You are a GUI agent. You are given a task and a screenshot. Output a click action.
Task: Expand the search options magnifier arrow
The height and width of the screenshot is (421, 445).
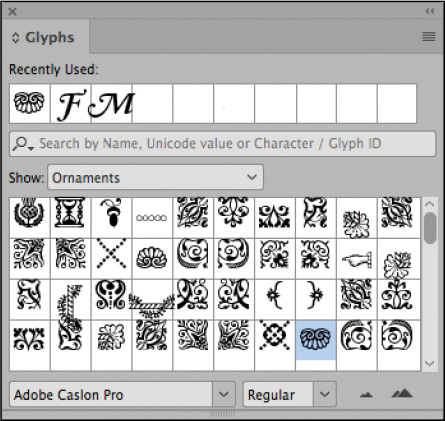click(x=23, y=144)
